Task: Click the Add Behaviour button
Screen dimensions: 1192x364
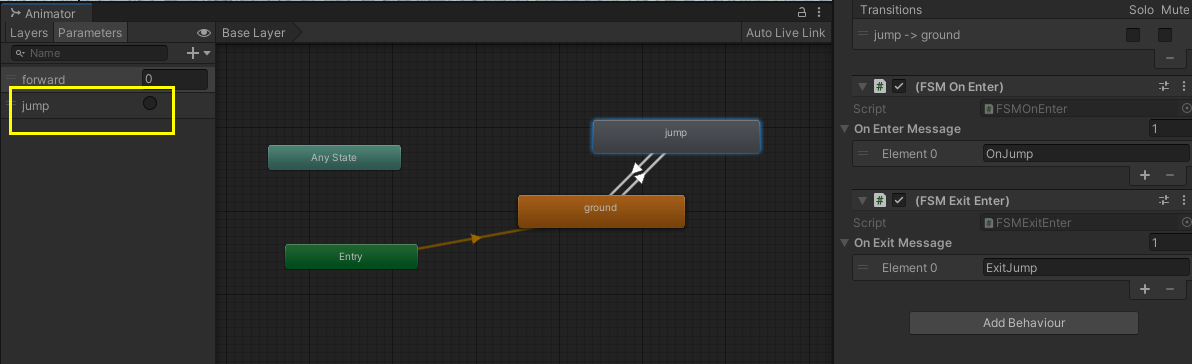Action: pos(1023,323)
